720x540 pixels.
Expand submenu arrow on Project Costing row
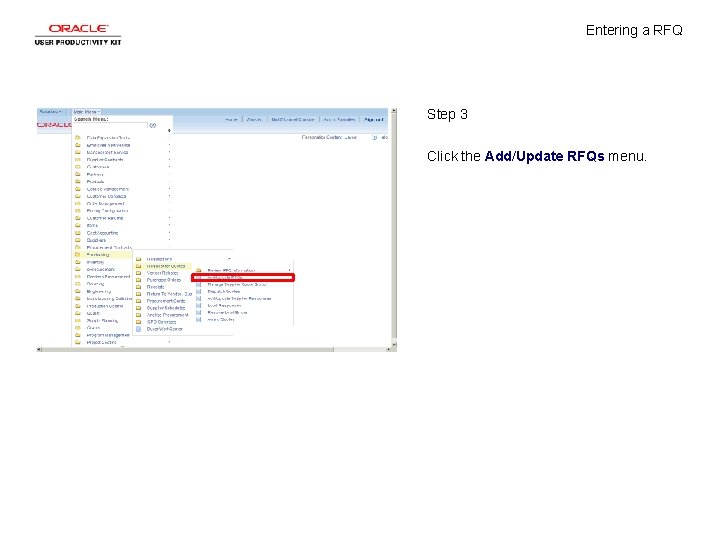pyautogui.click(x=169, y=342)
